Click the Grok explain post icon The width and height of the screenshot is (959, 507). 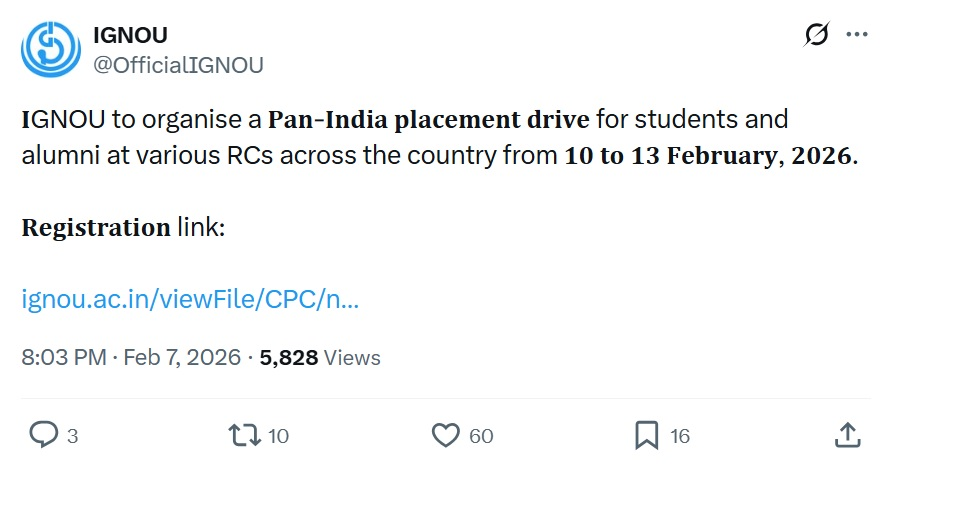[816, 35]
